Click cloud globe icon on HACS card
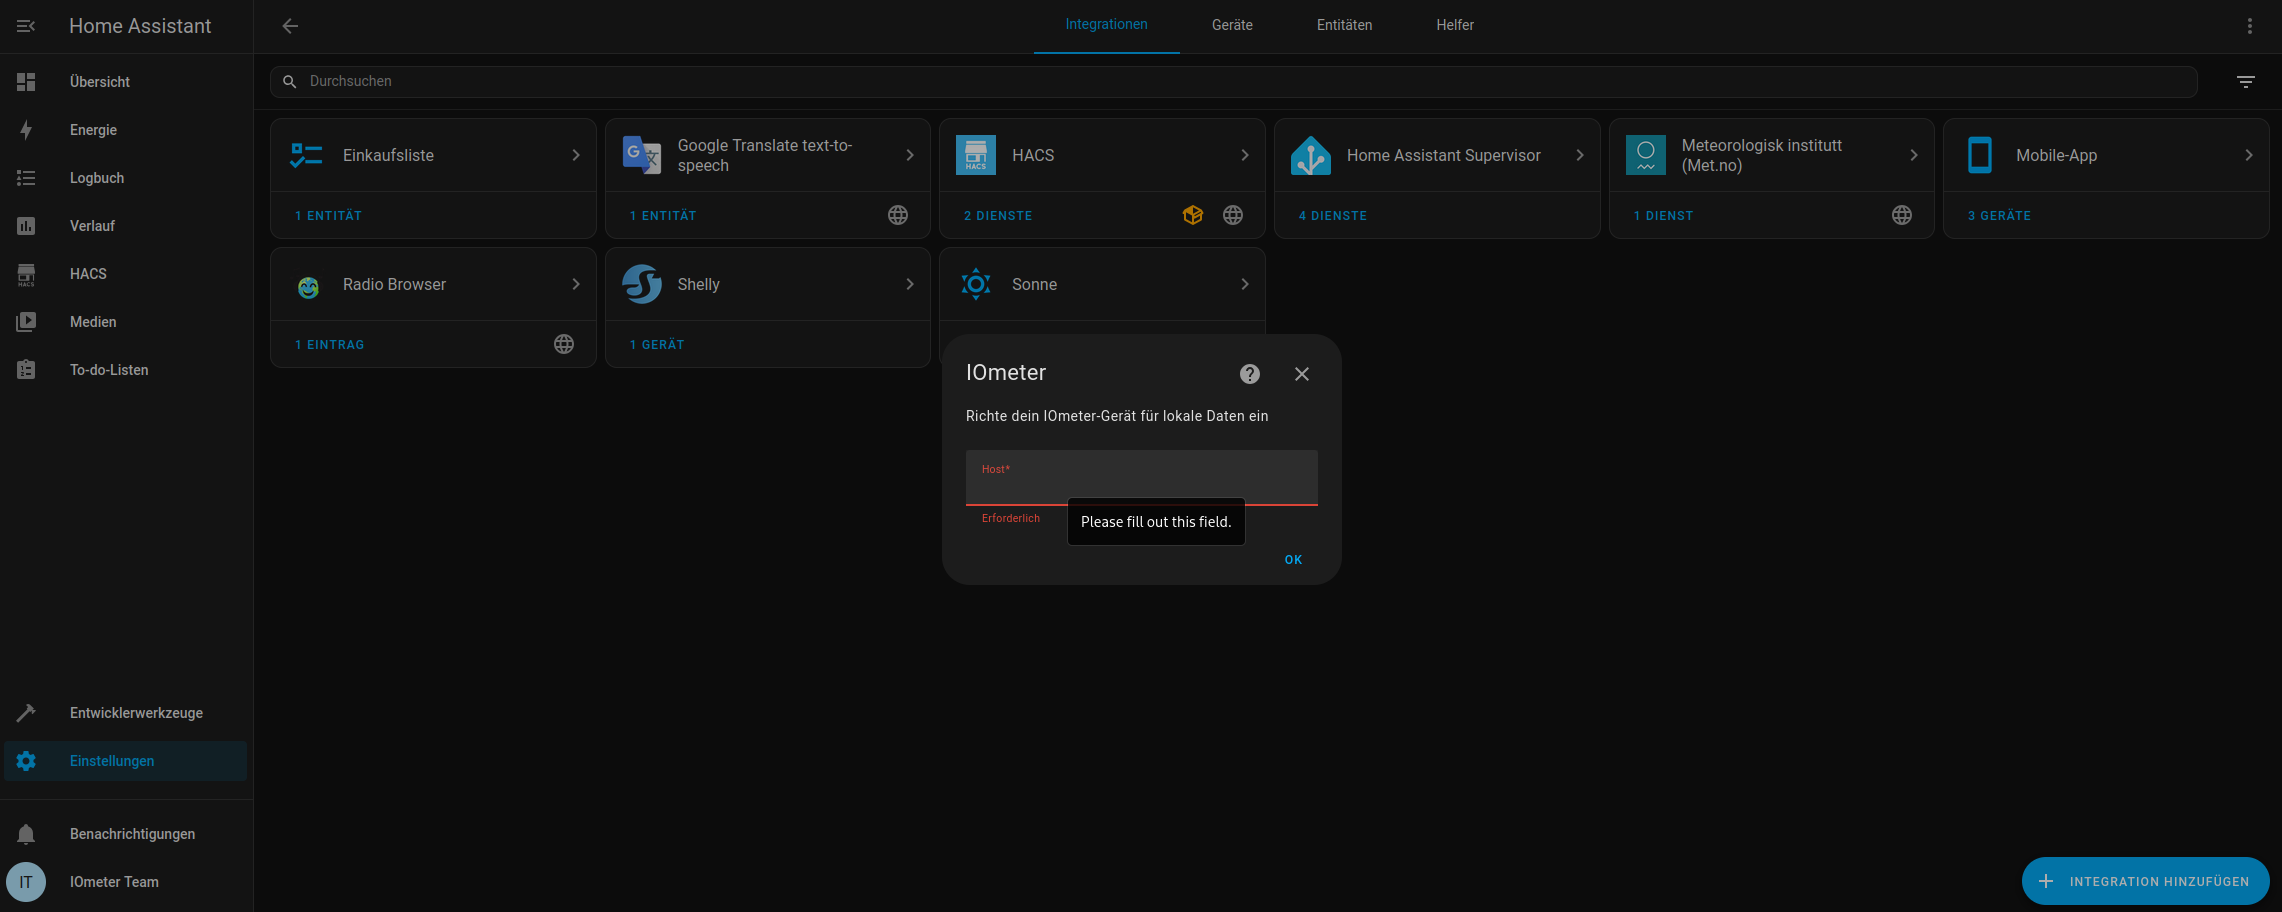The width and height of the screenshot is (2282, 912). [1233, 215]
